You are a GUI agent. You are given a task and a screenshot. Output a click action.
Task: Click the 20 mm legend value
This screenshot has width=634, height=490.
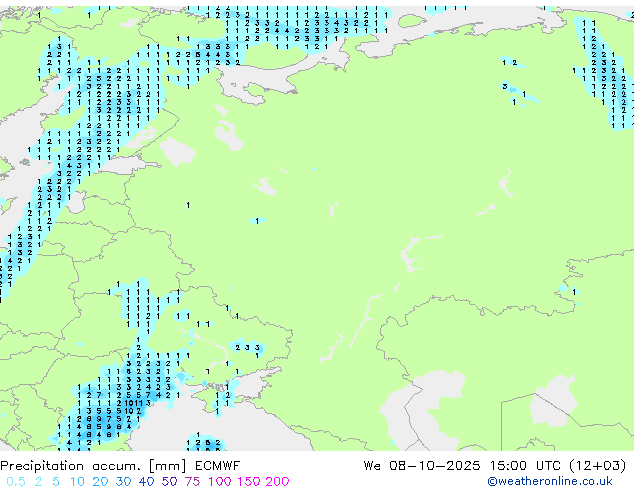(100, 482)
